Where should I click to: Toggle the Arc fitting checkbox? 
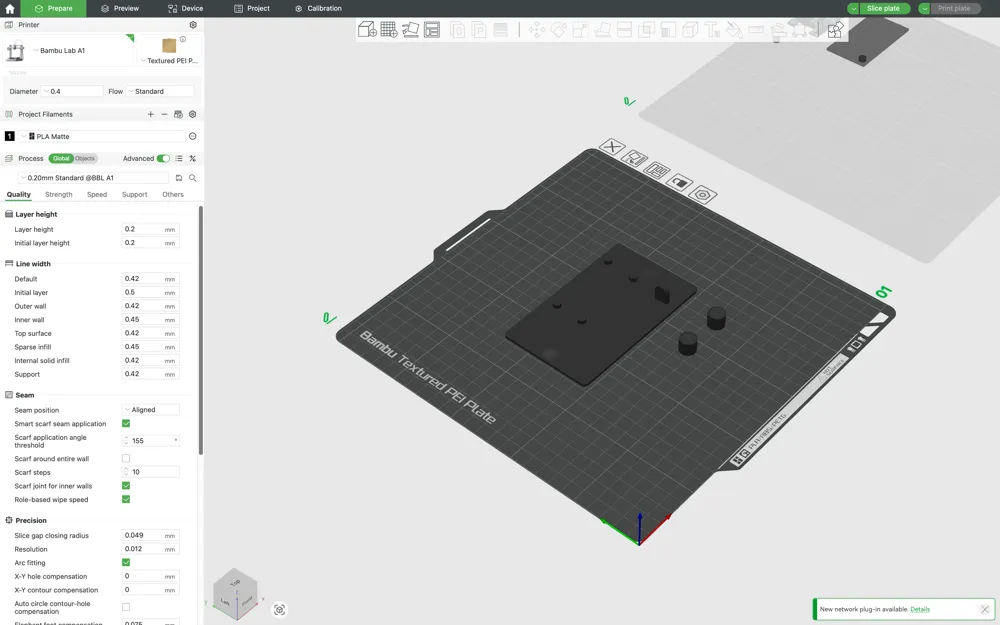(126, 562)
